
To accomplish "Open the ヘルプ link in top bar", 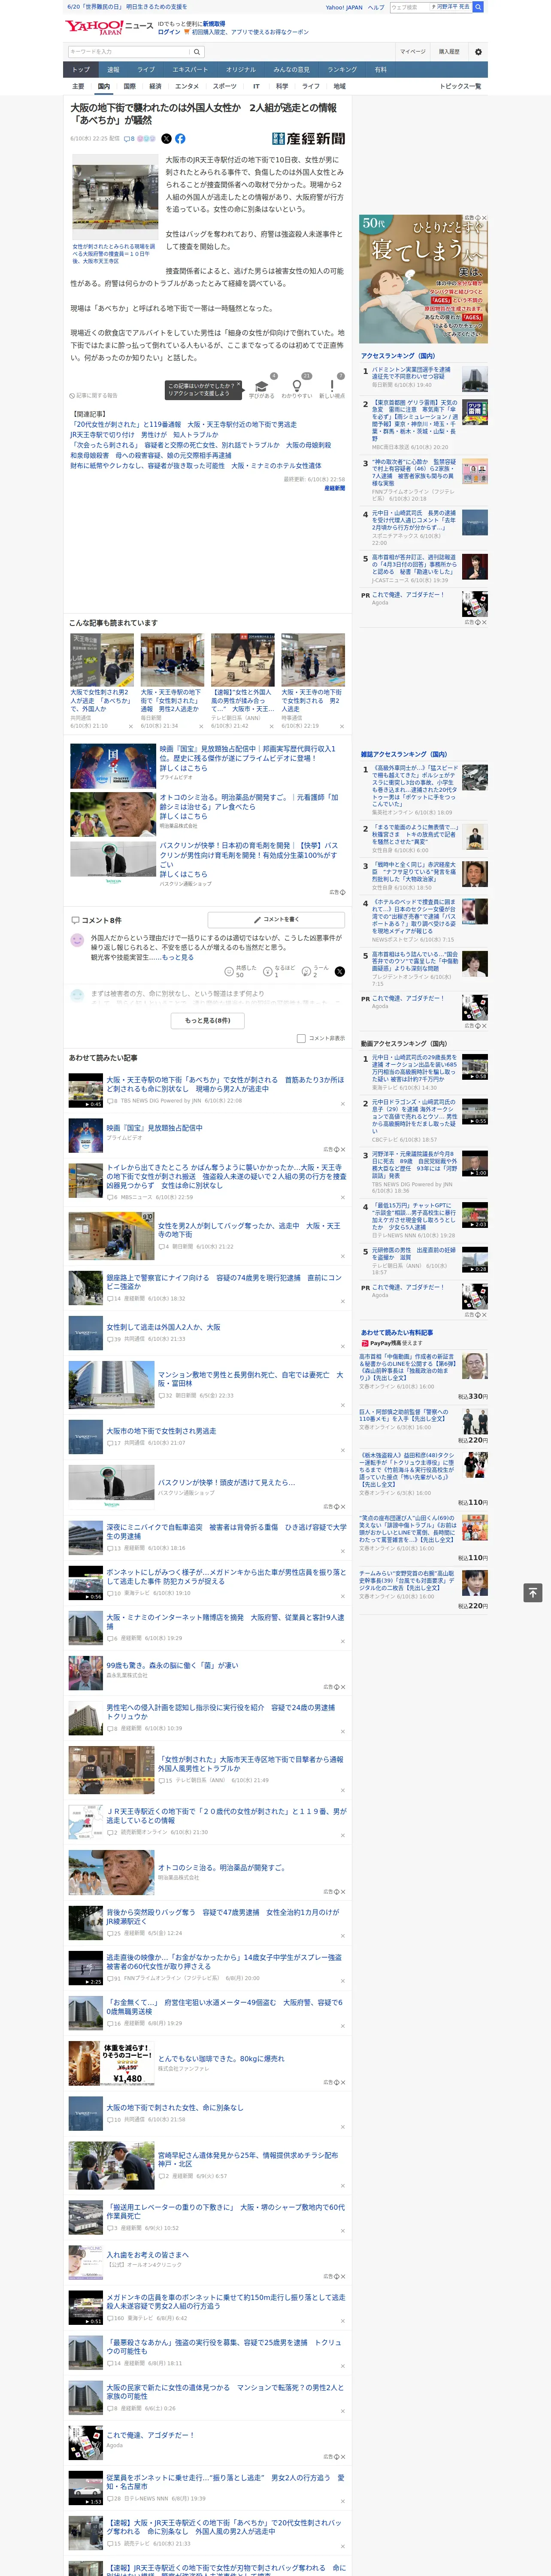I will 376,7.
